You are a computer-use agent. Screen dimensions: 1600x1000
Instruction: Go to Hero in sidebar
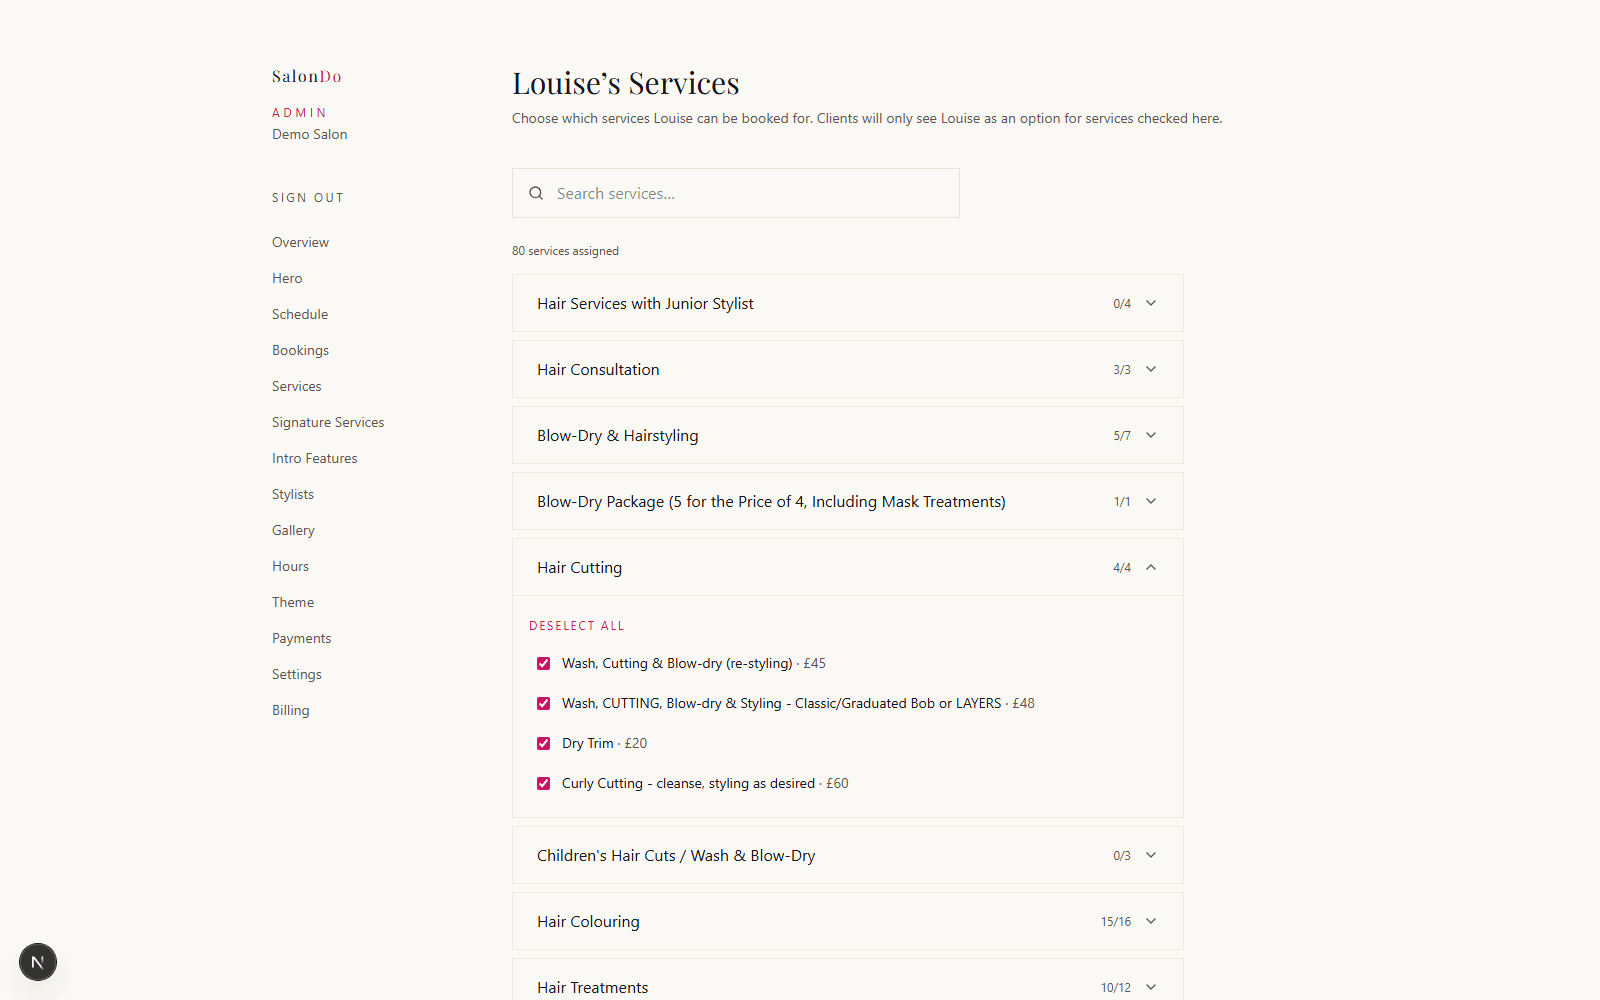[287, 278]
